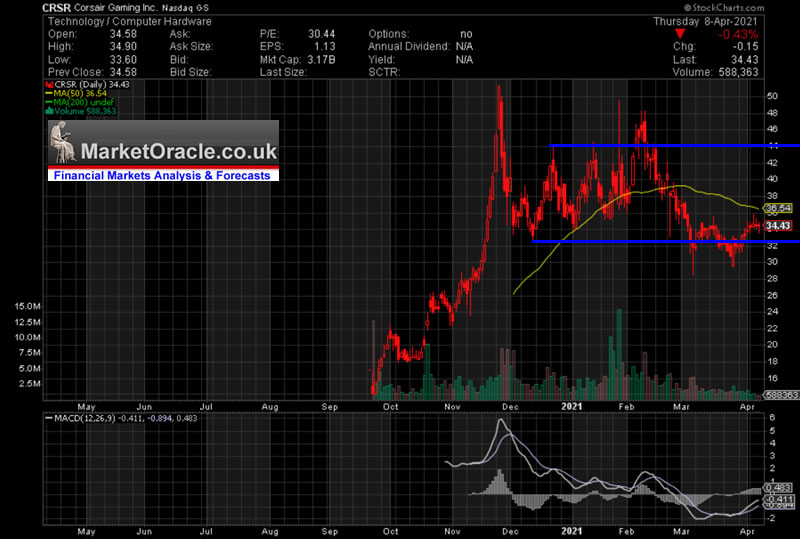Viewport: 800px width, 539px height.
Task: Select the 'Corsair Gaming Inc.' company name
Action: coord(116,8)
